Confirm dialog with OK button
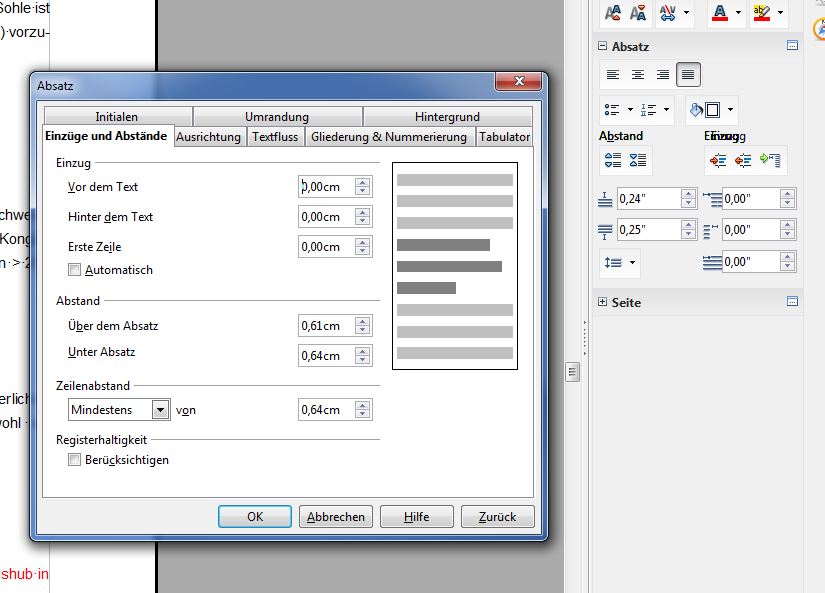The image size is (825, 593). tap(255, 517)
